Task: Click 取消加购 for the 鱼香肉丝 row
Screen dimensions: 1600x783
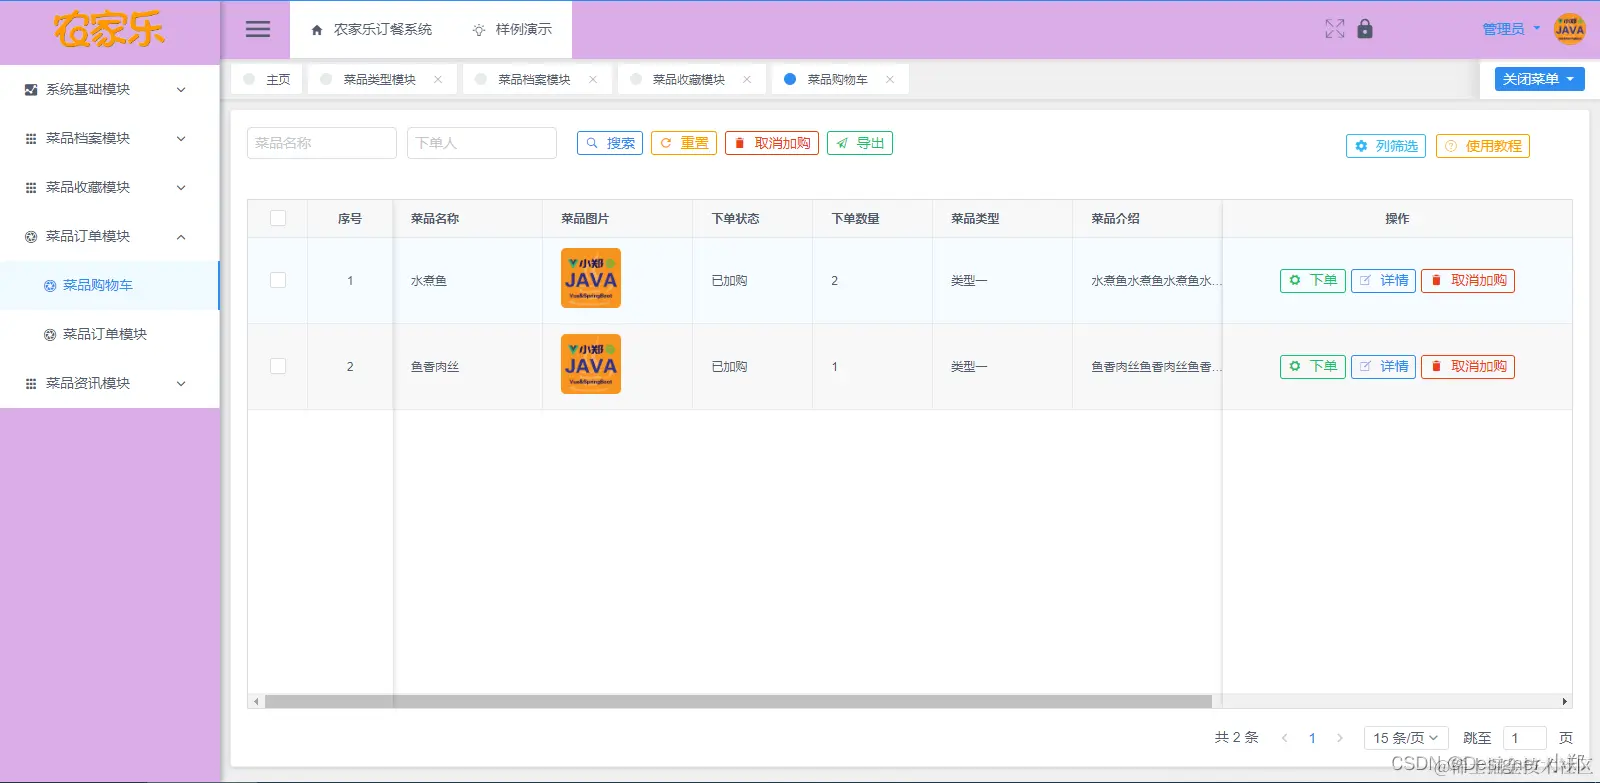Action: pyautogui.click(x=1468, y=366)
